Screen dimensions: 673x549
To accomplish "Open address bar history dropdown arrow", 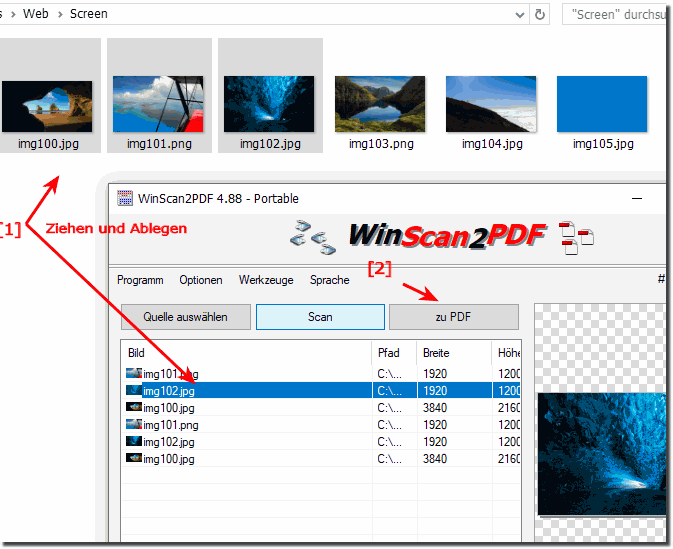I will point(519,15).
